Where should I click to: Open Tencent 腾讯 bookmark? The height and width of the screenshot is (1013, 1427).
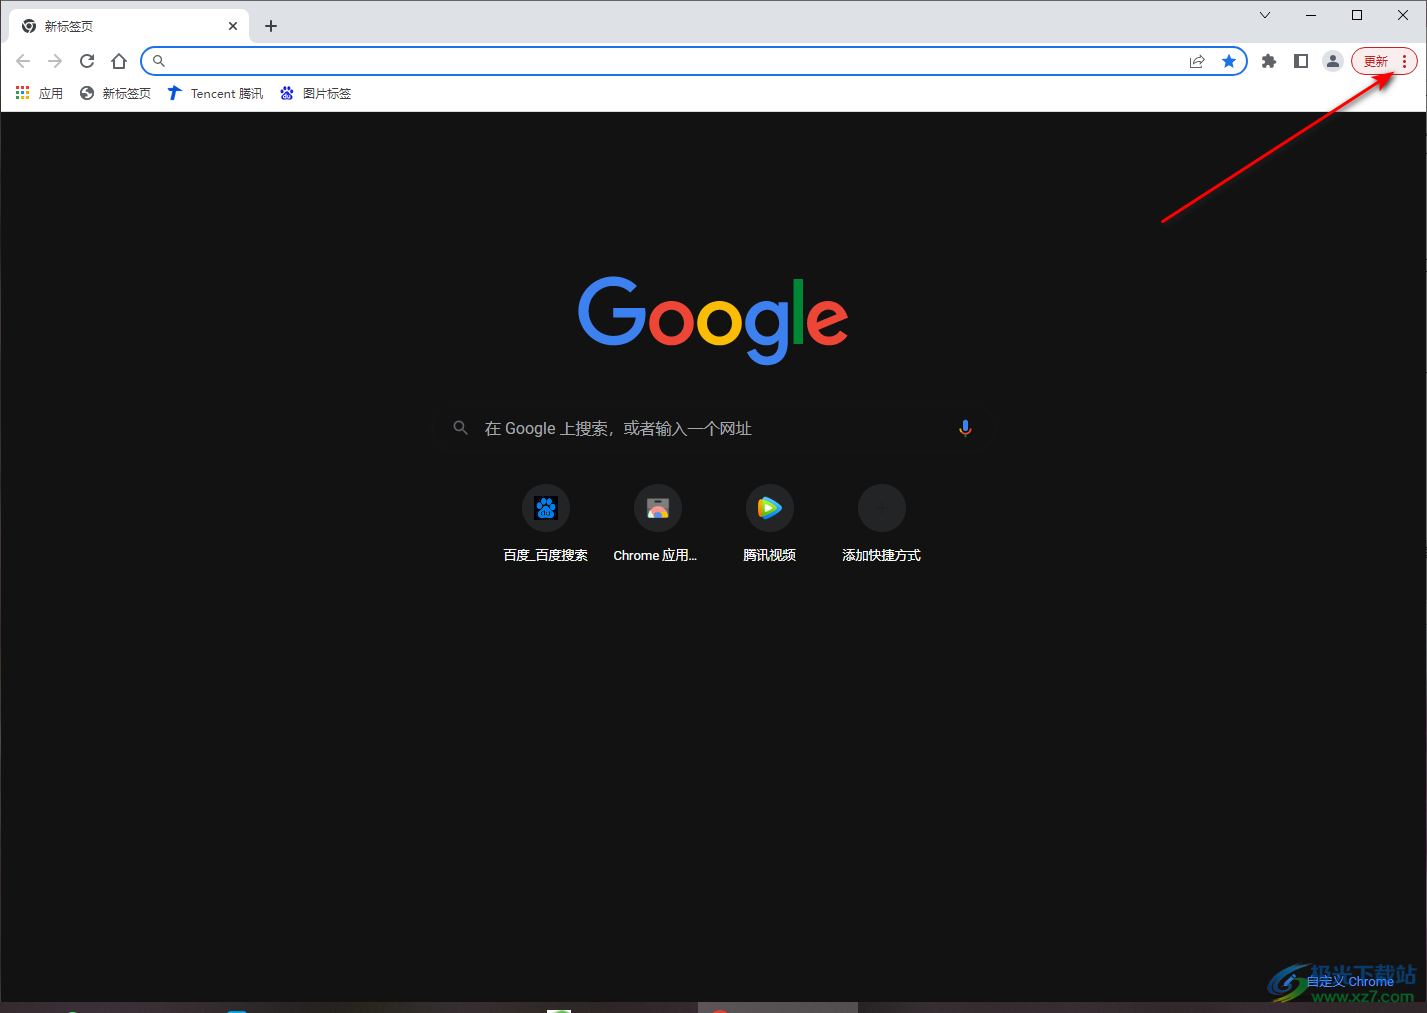[215, 93]
